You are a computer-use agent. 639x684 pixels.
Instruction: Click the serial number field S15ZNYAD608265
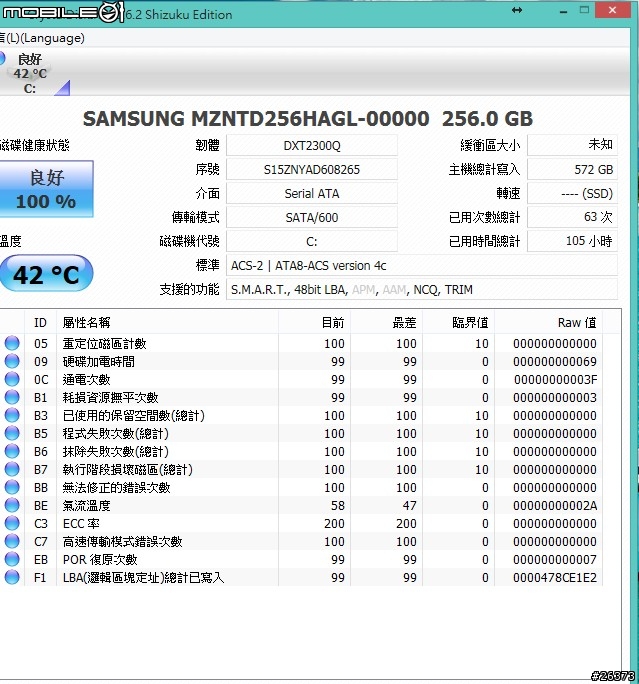click(x=311, y=169)
